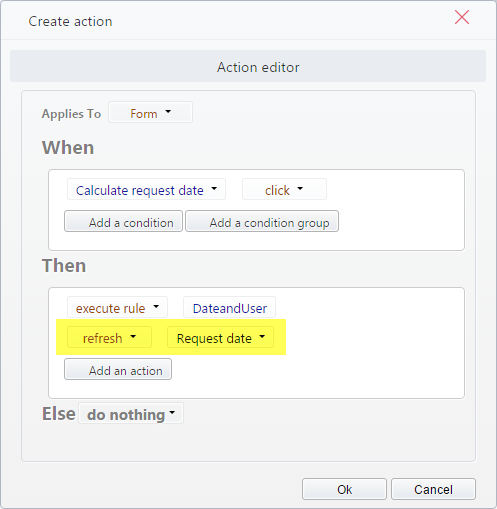Screen dimensions: 497x509
Task: Confirm with the Ok button
Action: (x=344, y=489)
